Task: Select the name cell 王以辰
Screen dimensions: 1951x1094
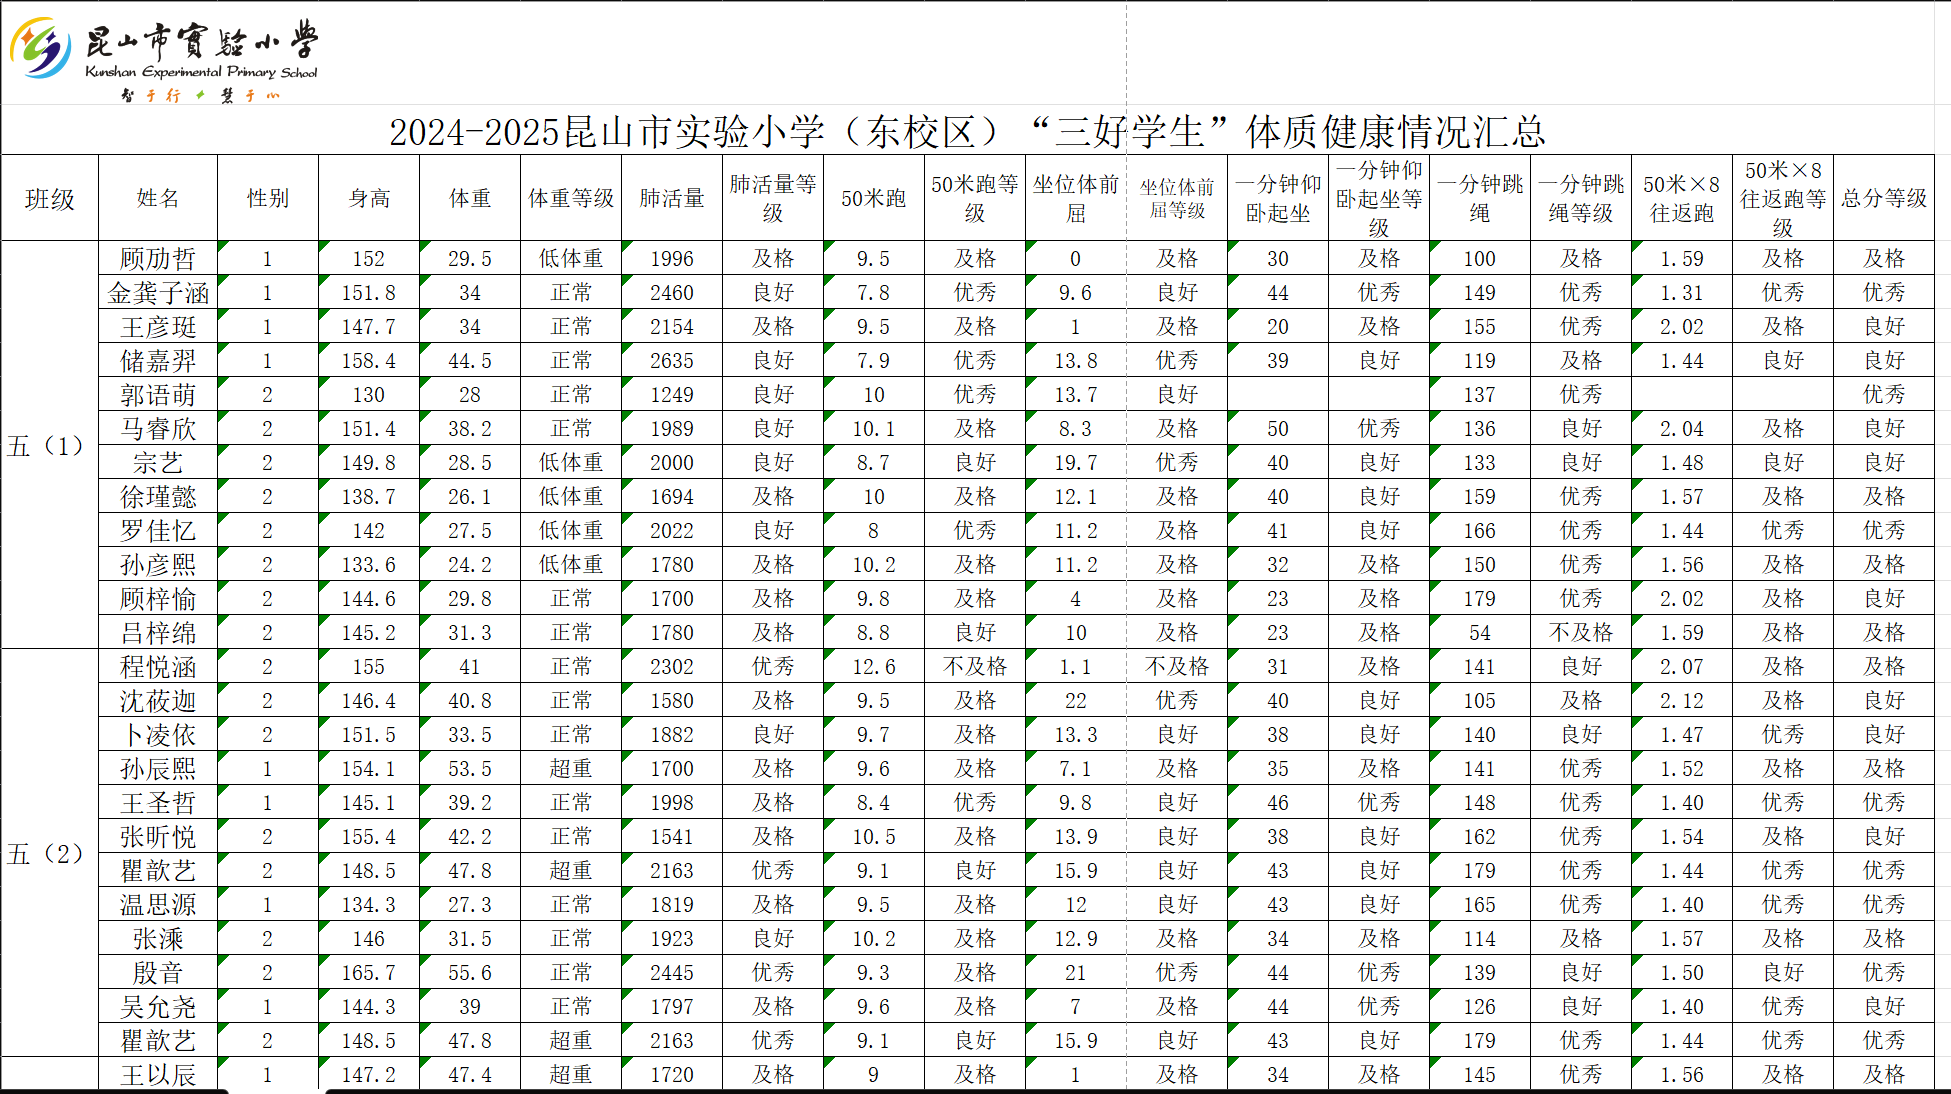Action: click(x=158, y=1075)
